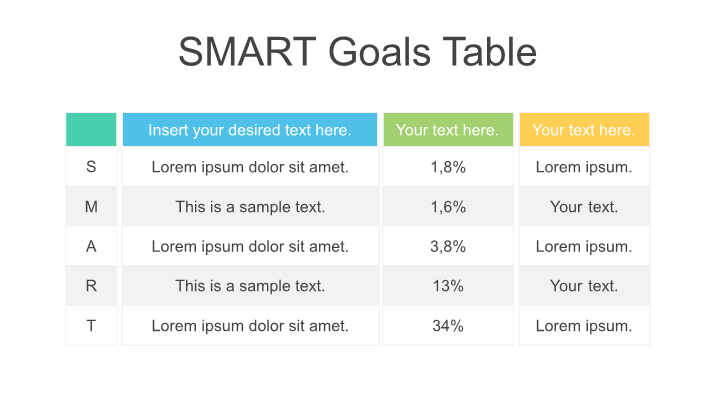
Task: Click the yellow 'Your text here.' header
Action: (583, 130)
